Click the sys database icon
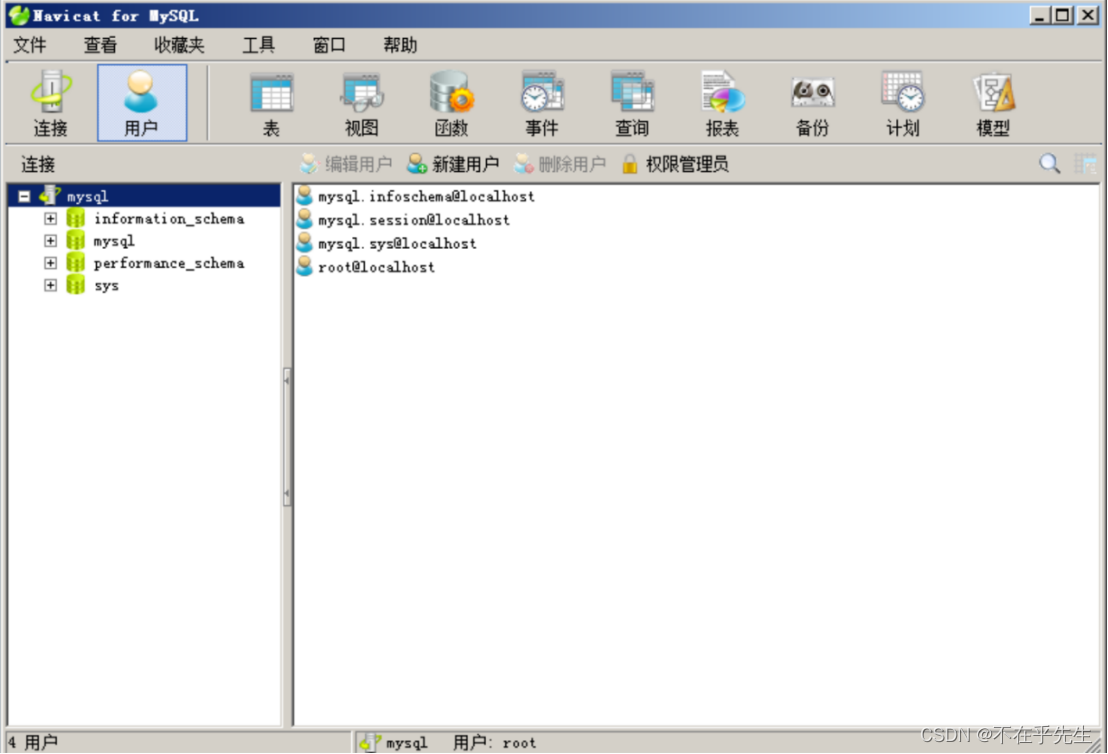1108x754 pixels. (76, 285)
